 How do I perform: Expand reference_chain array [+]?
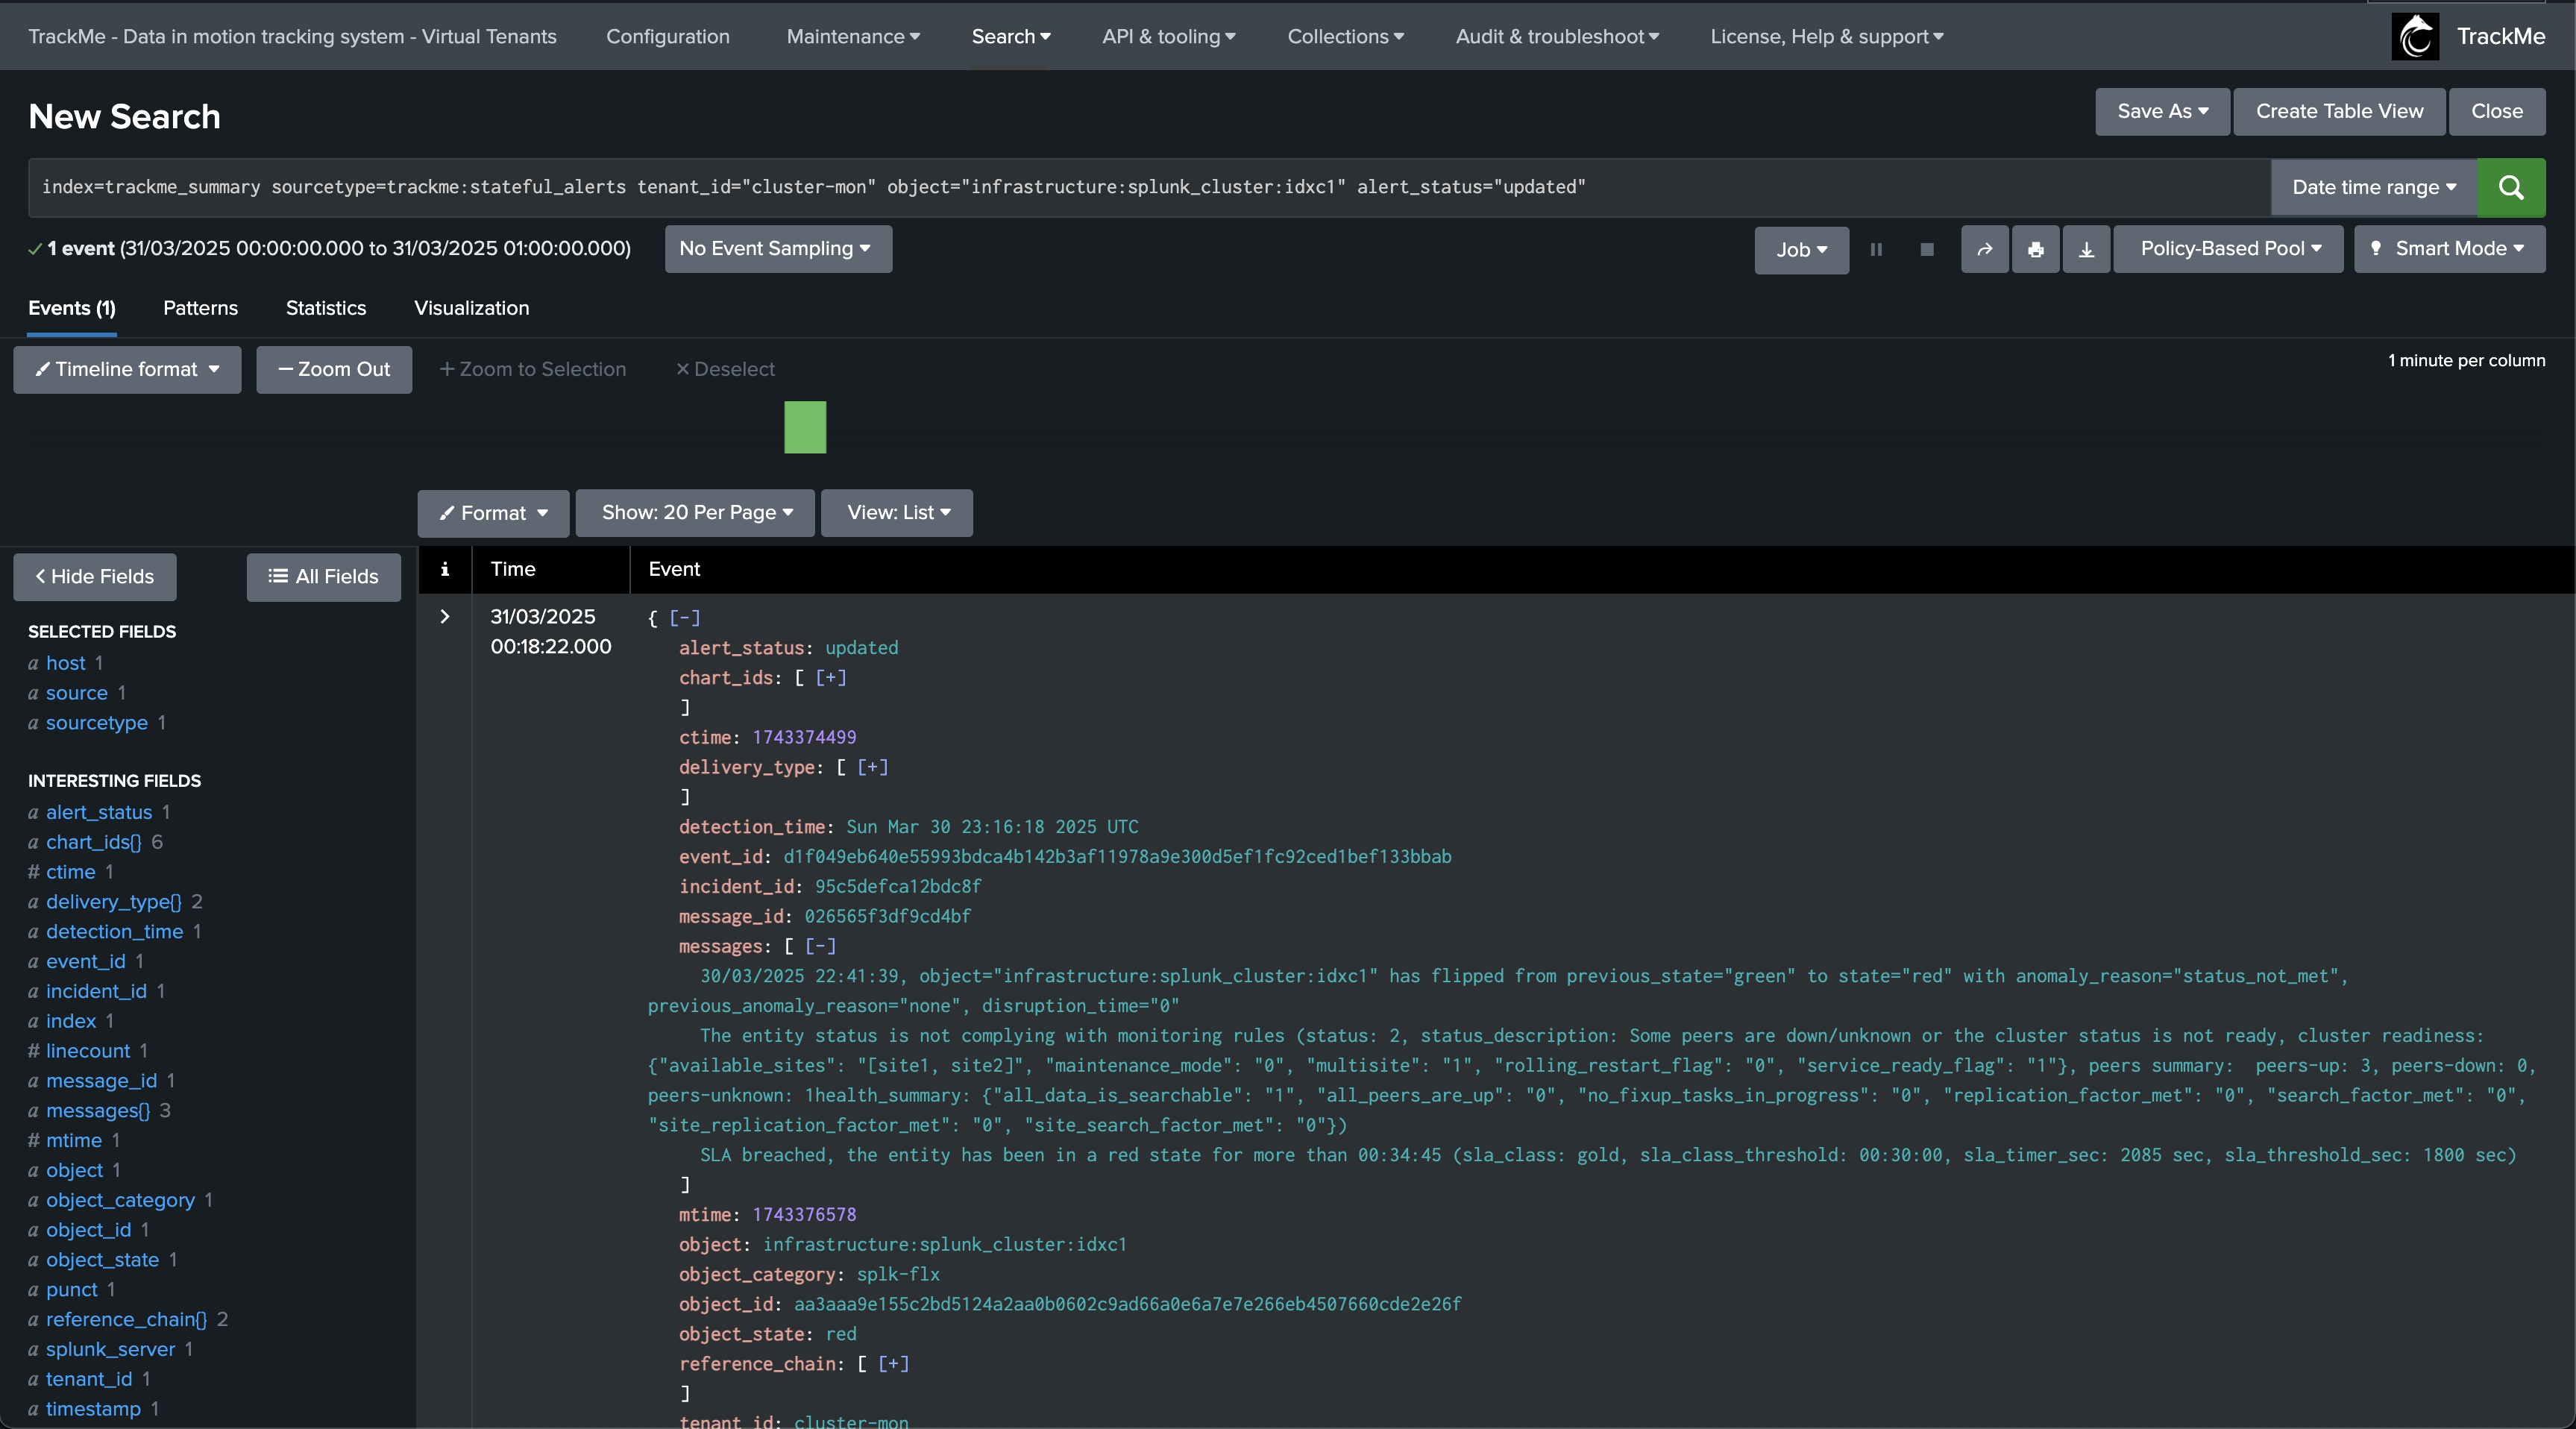(x=893, y=1364)
